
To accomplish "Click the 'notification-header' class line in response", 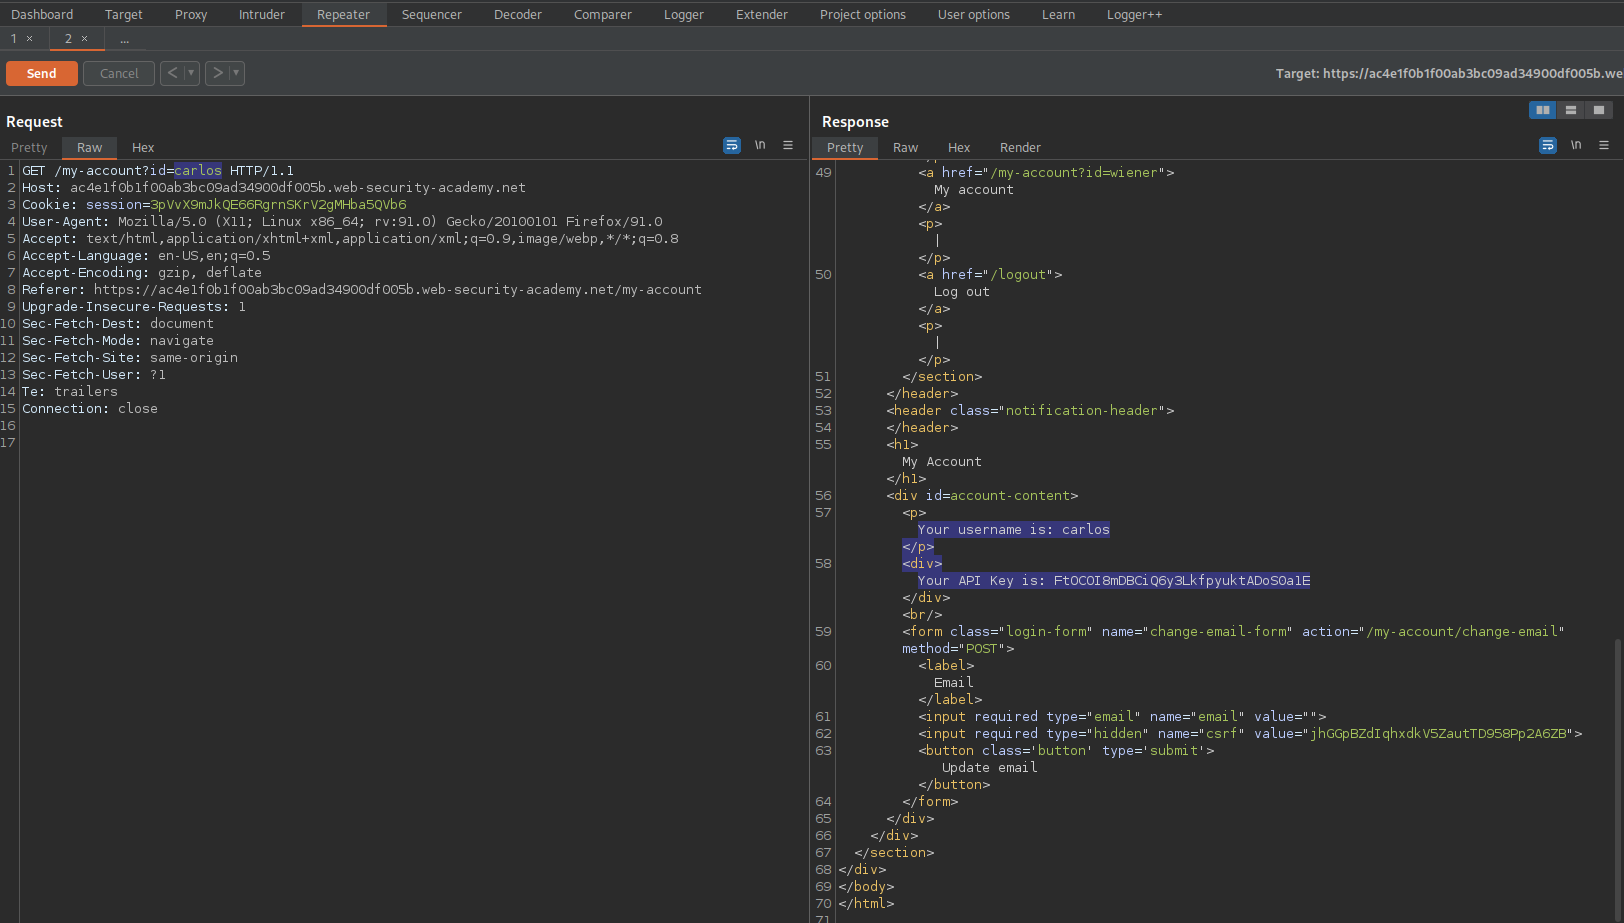I will 1030,411.
